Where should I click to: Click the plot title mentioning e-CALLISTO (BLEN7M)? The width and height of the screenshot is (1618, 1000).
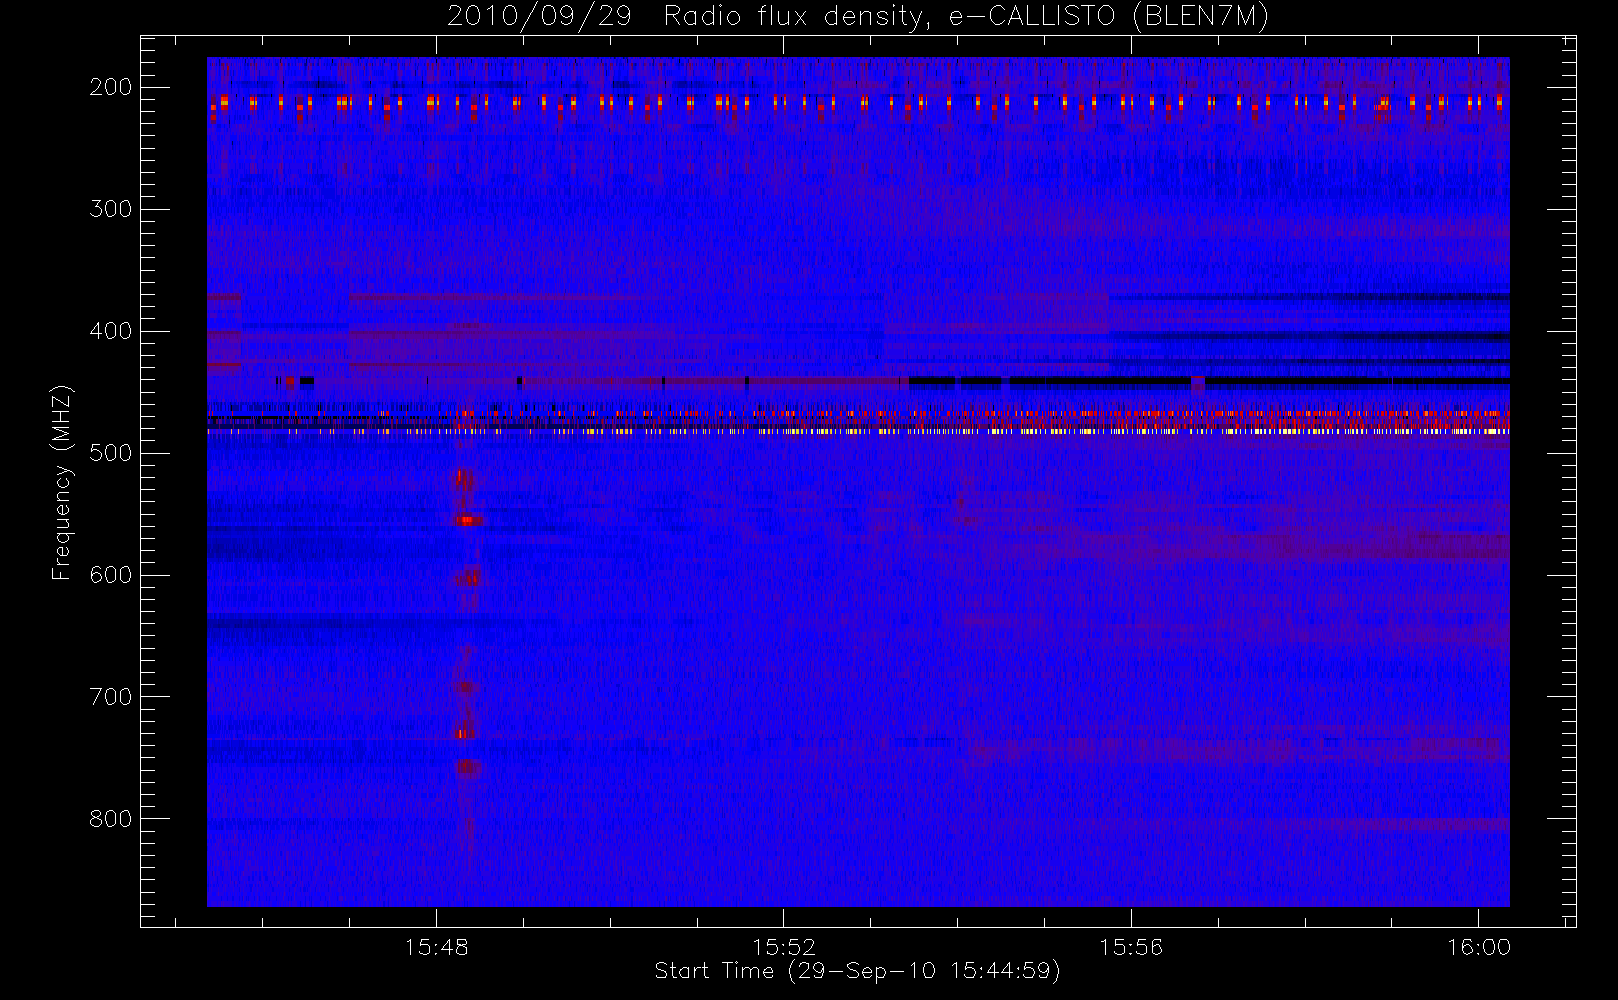[858, 17]
